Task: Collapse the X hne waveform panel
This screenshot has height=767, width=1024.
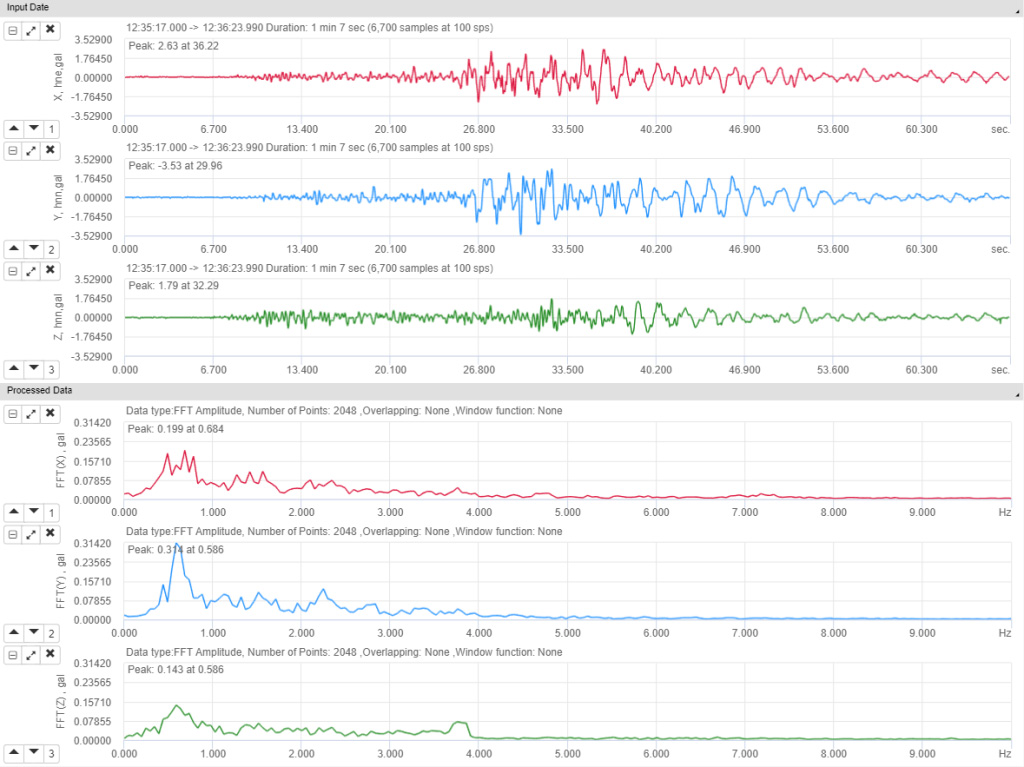Action: (14, 30)
